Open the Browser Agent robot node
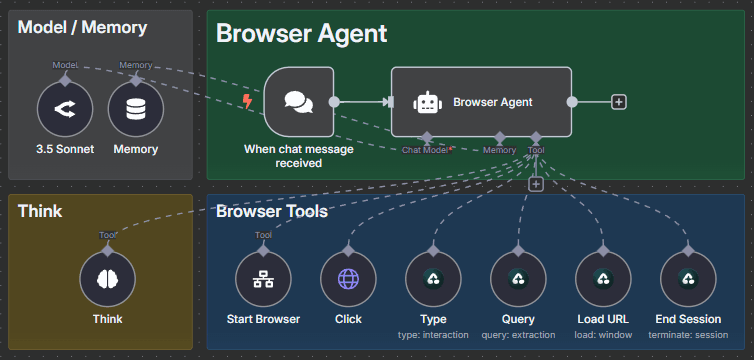 (481, 102)
